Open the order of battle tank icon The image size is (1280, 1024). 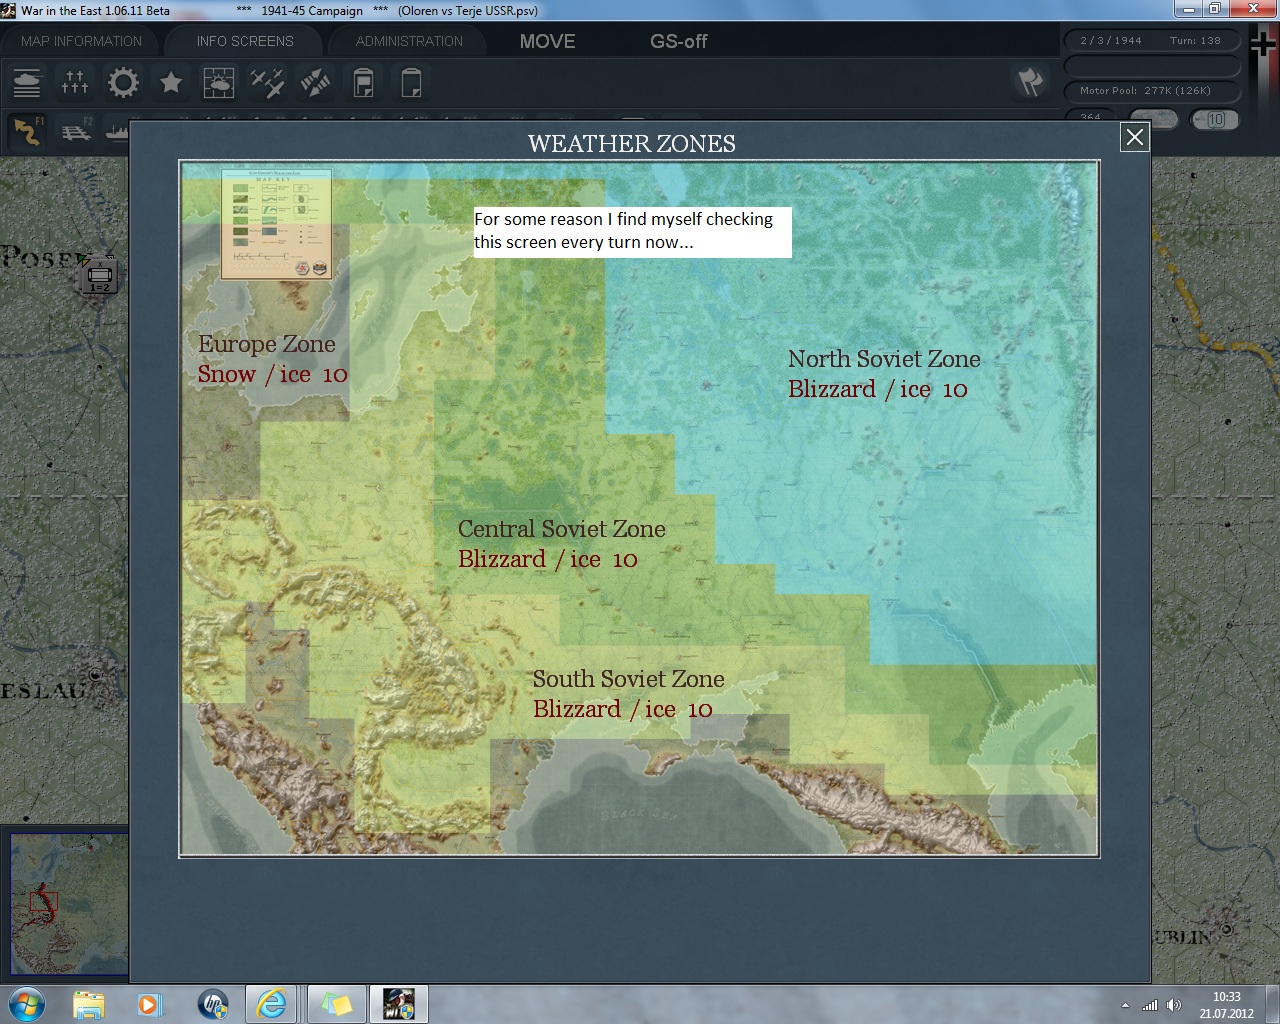coord(27,82)
